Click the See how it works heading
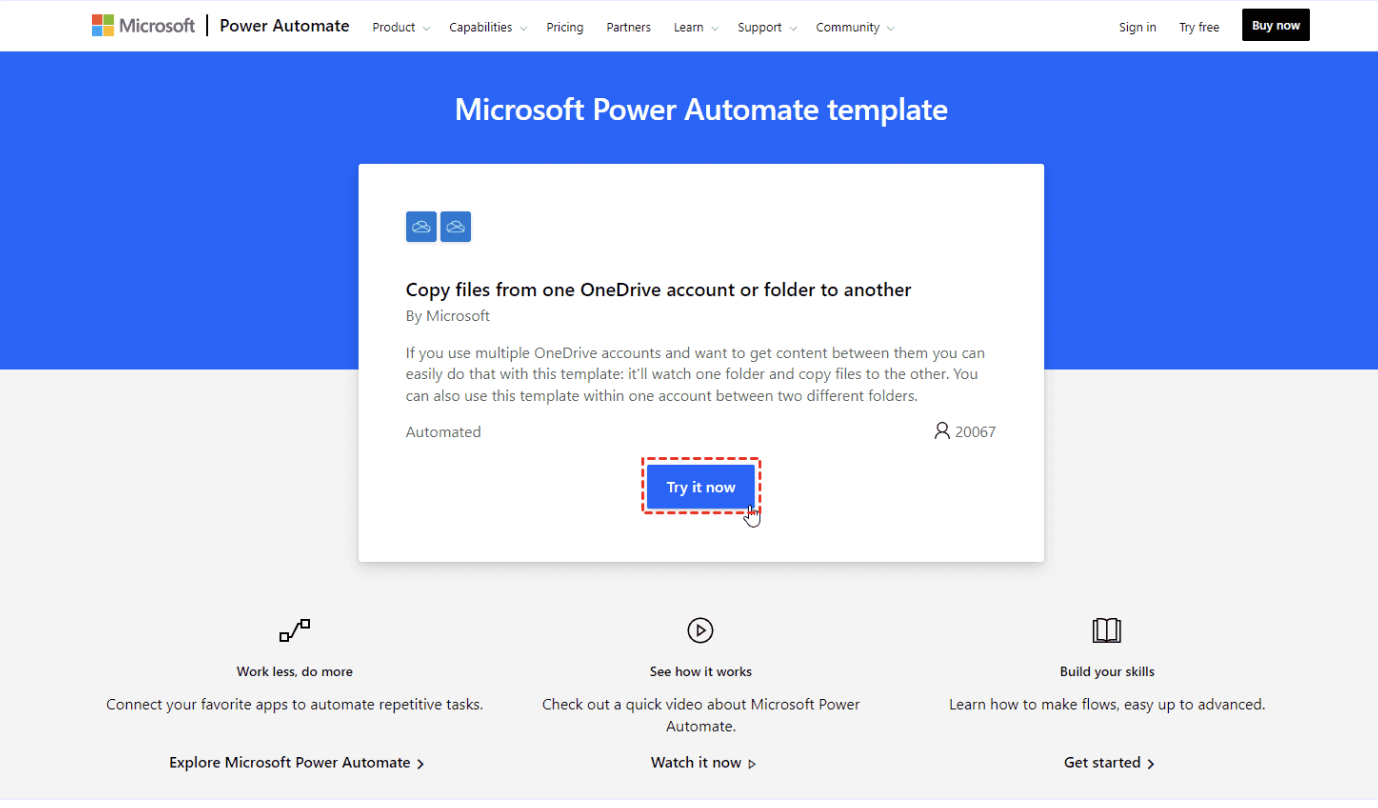The height and width of the screenshot is (808, 1378). click(x=701, y=672)
